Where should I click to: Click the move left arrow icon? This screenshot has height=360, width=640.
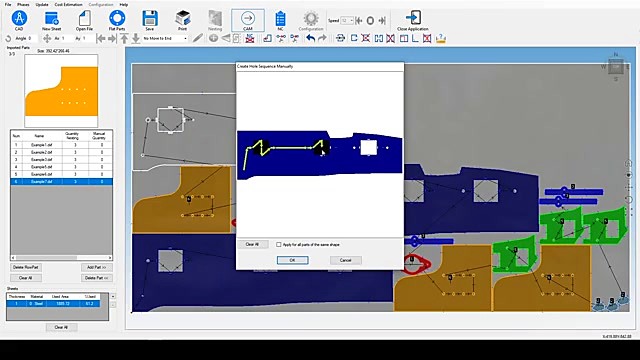101,38
